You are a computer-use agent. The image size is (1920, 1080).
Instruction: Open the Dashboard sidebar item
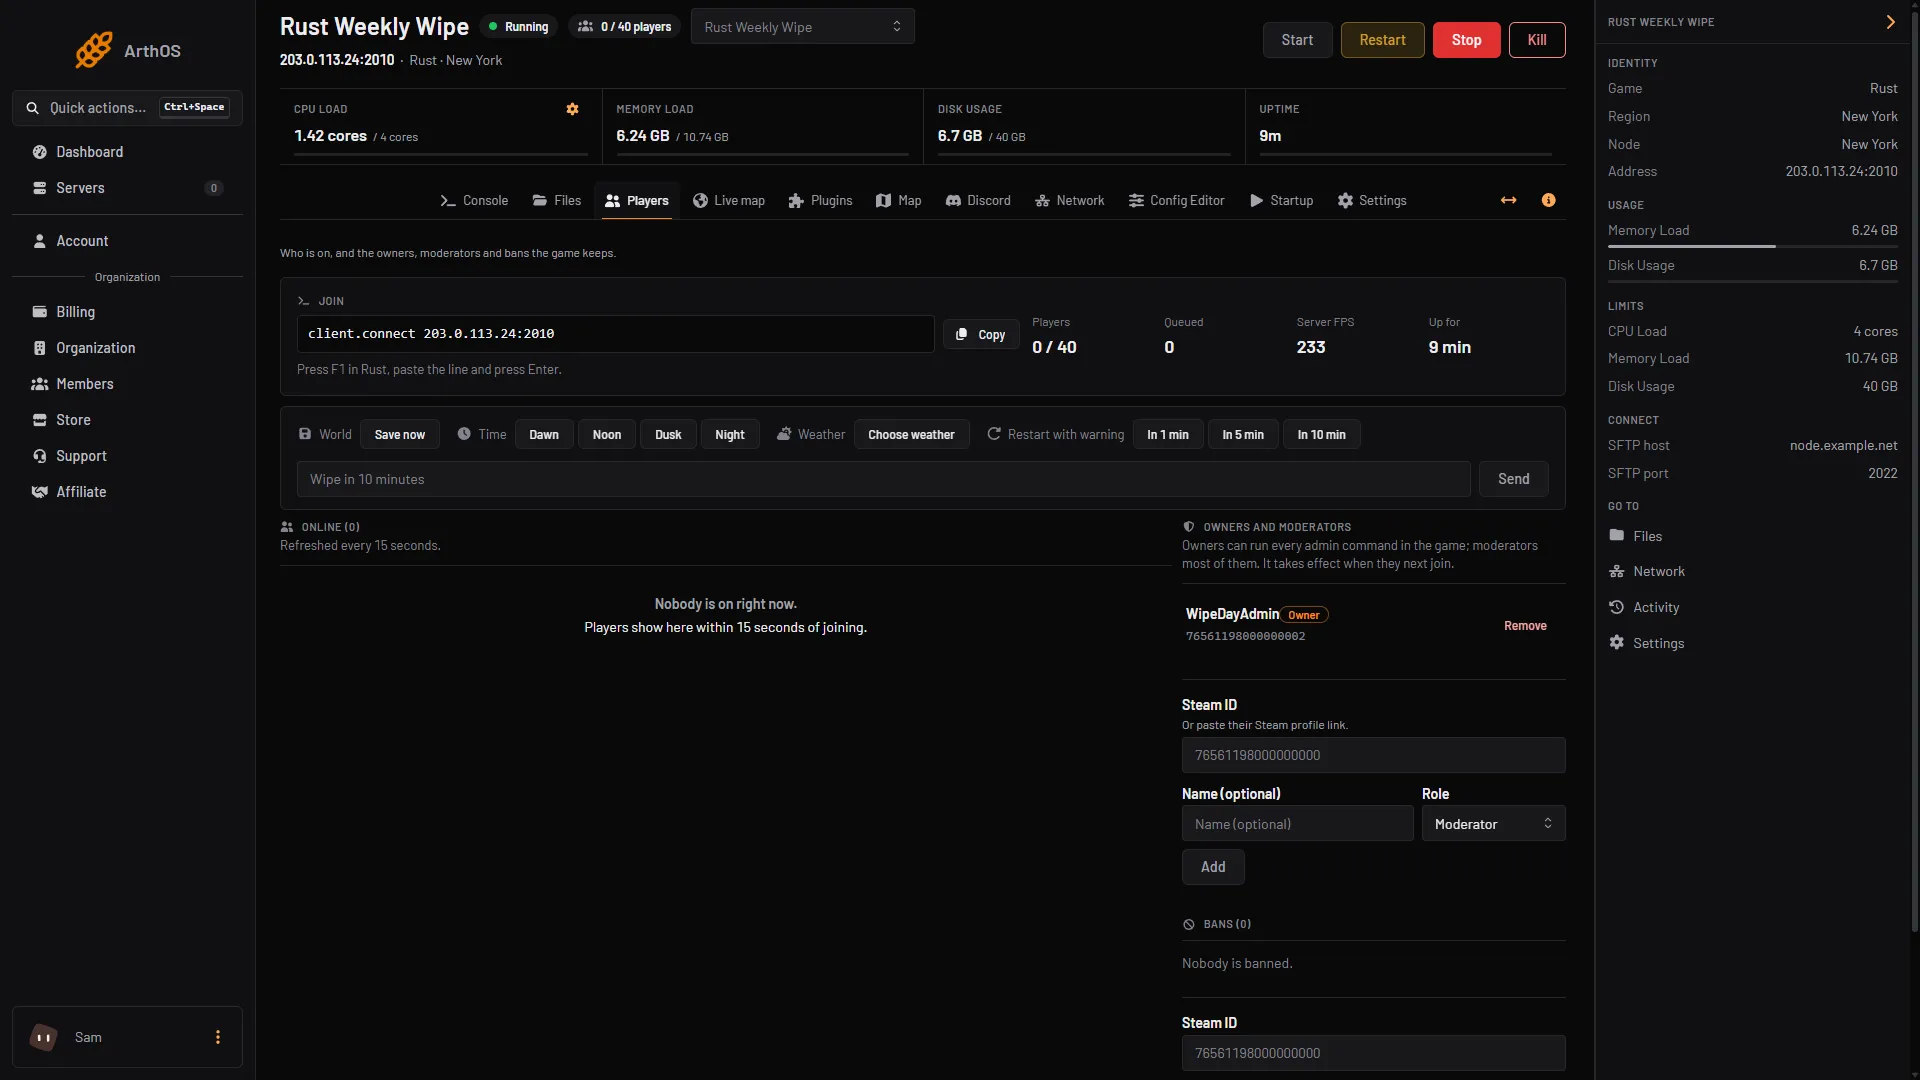click(x=127, y=152)
